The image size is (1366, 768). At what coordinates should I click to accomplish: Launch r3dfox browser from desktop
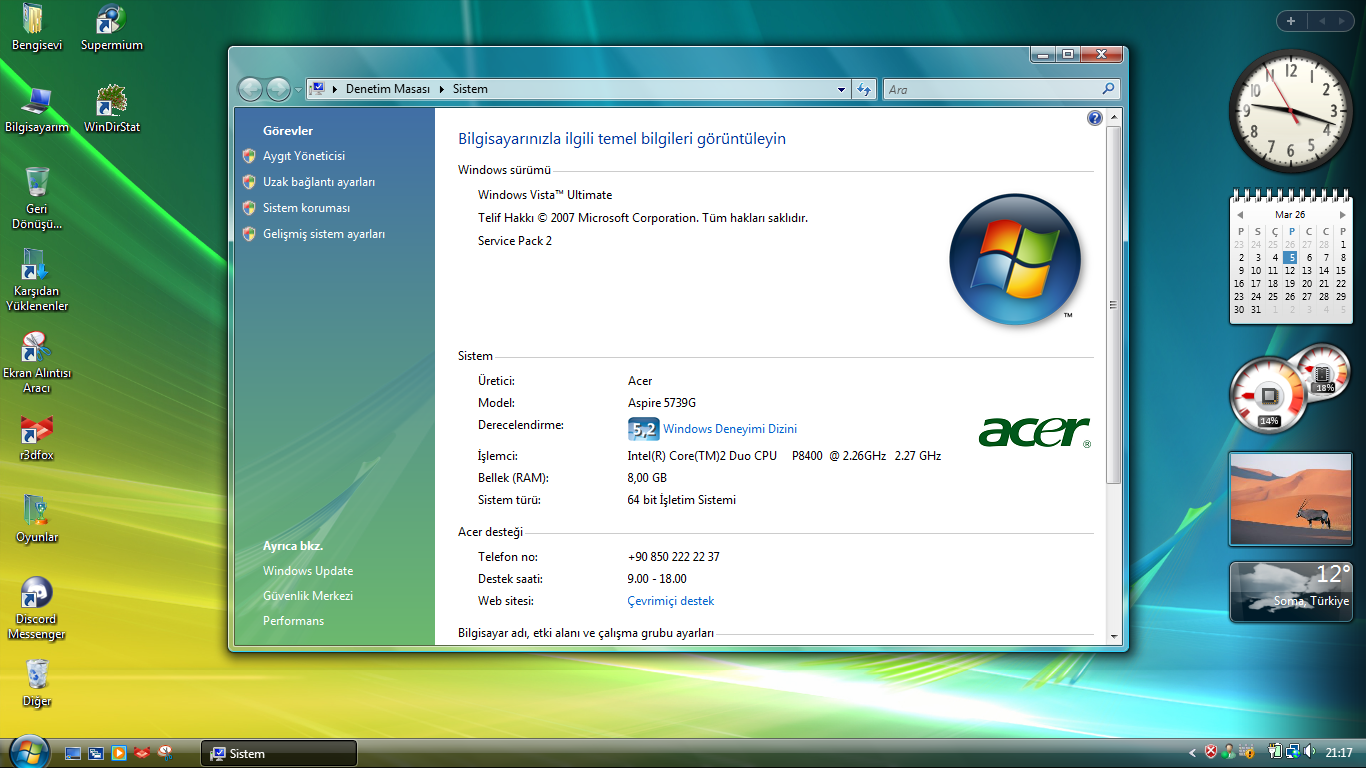(x=37, y=438)
